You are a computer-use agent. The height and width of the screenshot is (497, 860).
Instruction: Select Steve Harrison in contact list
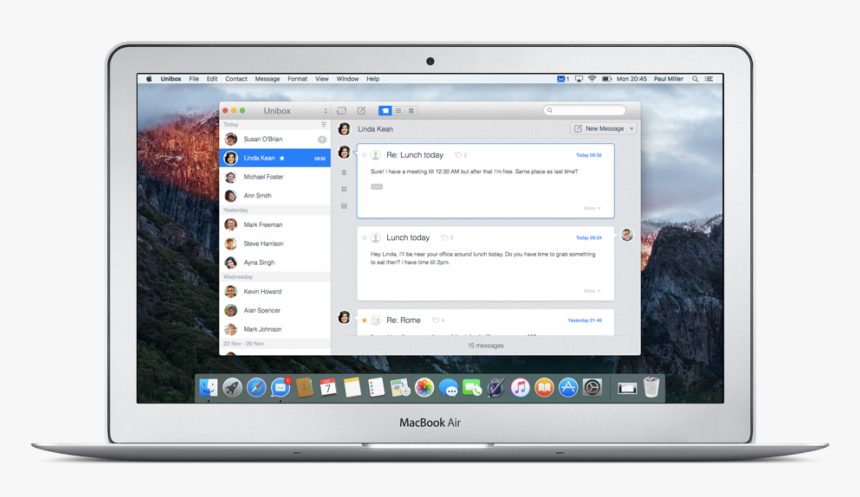(x=275, y=243)
